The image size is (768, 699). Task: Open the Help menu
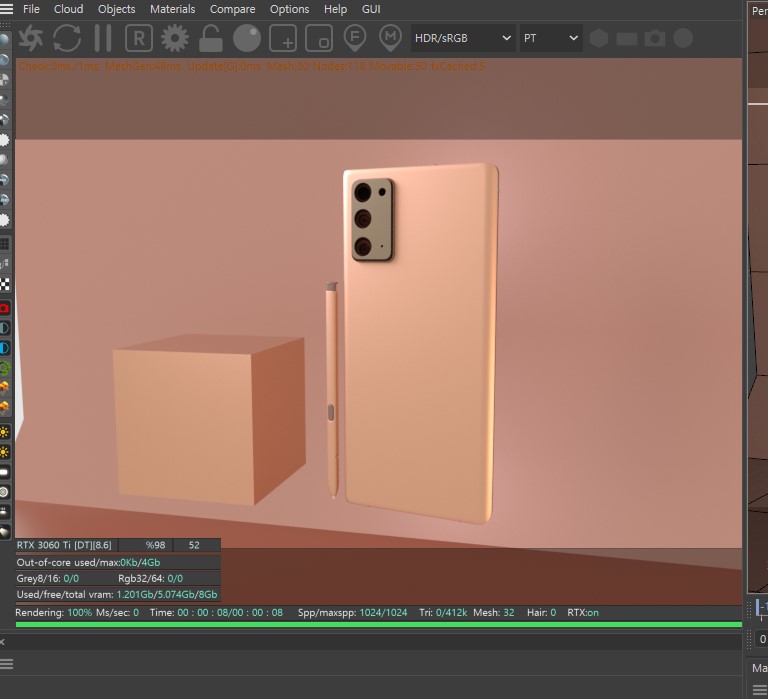336,9
